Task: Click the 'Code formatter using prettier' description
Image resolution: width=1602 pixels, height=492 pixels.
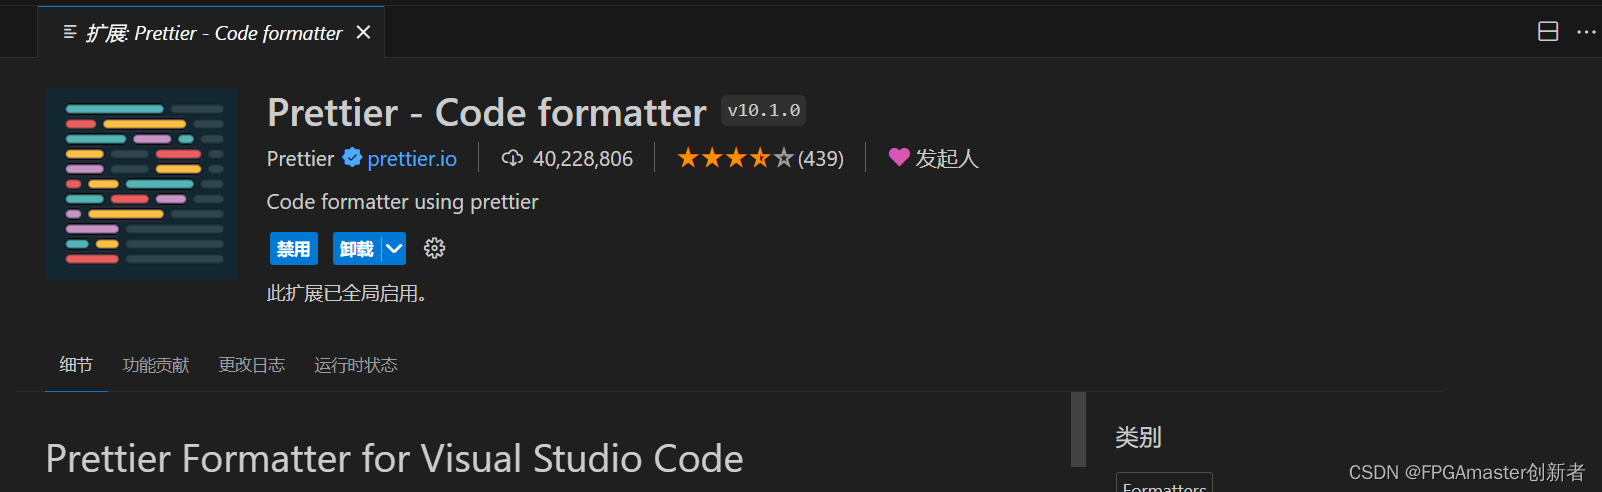Action: (x=402, y=202)
